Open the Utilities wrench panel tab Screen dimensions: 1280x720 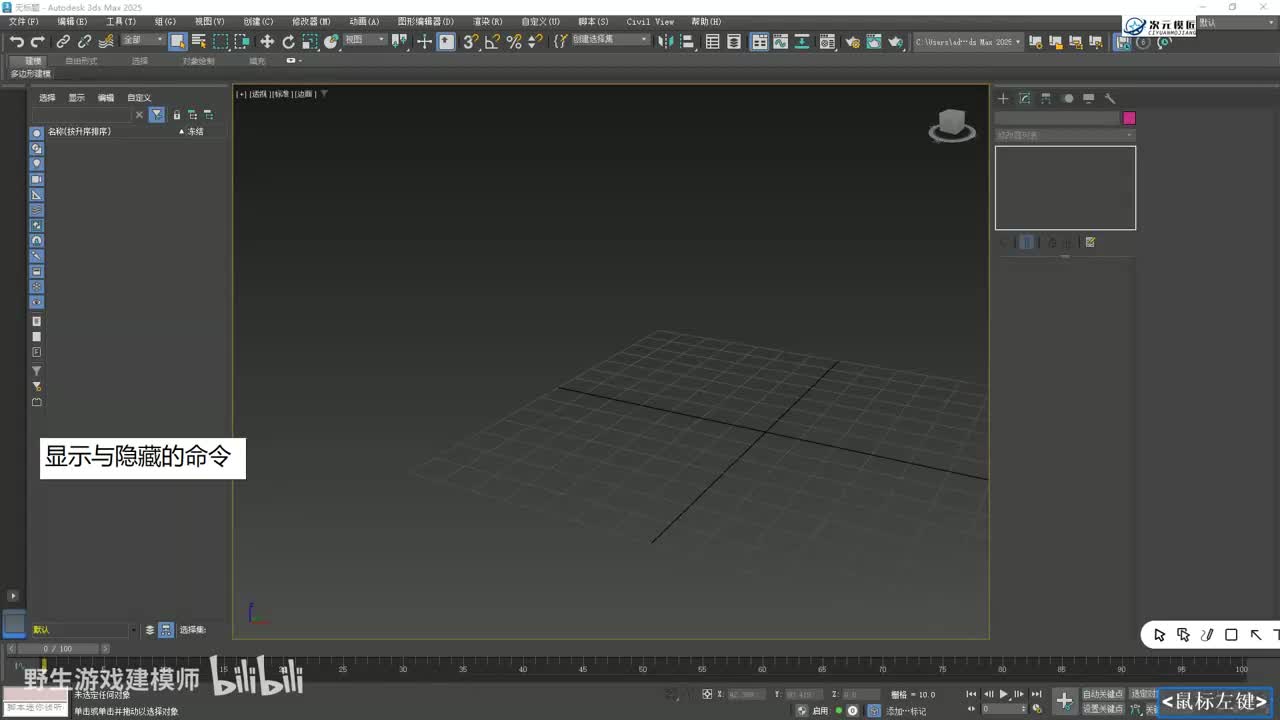pos(1110,98)
